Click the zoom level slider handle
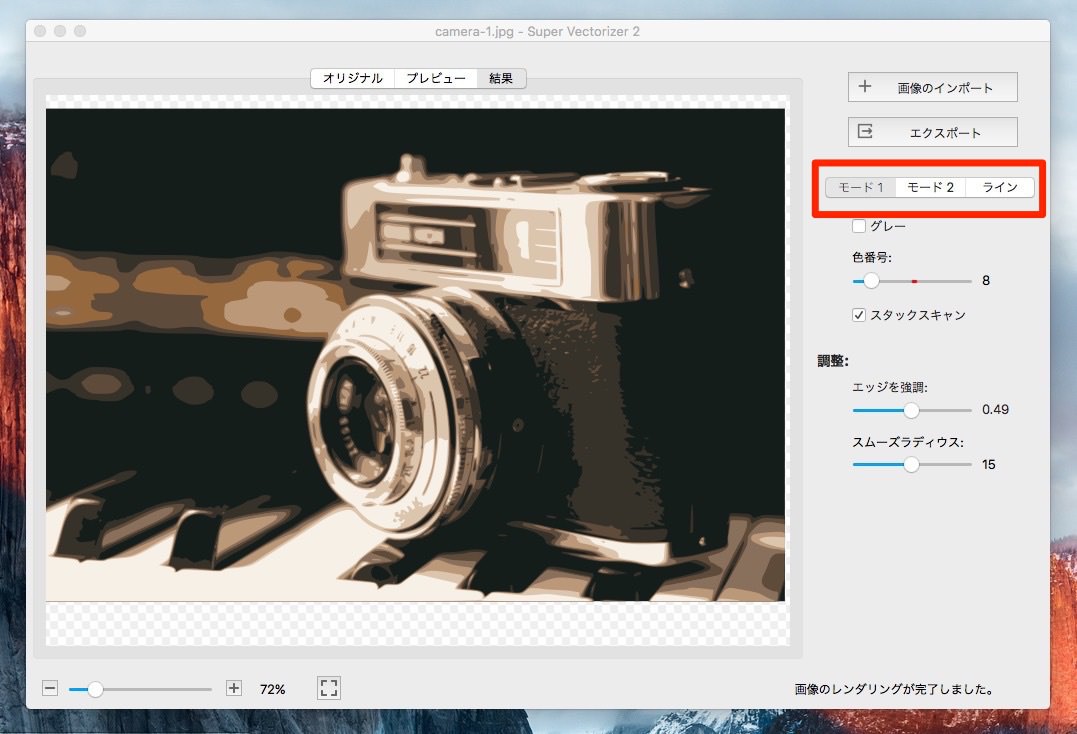 pos(96,689)
